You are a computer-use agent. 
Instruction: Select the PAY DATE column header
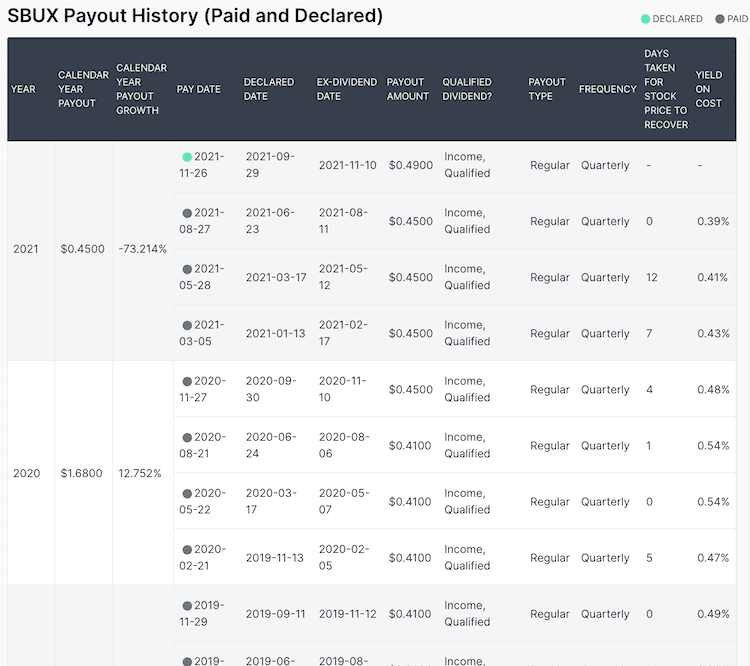[199, 89]
